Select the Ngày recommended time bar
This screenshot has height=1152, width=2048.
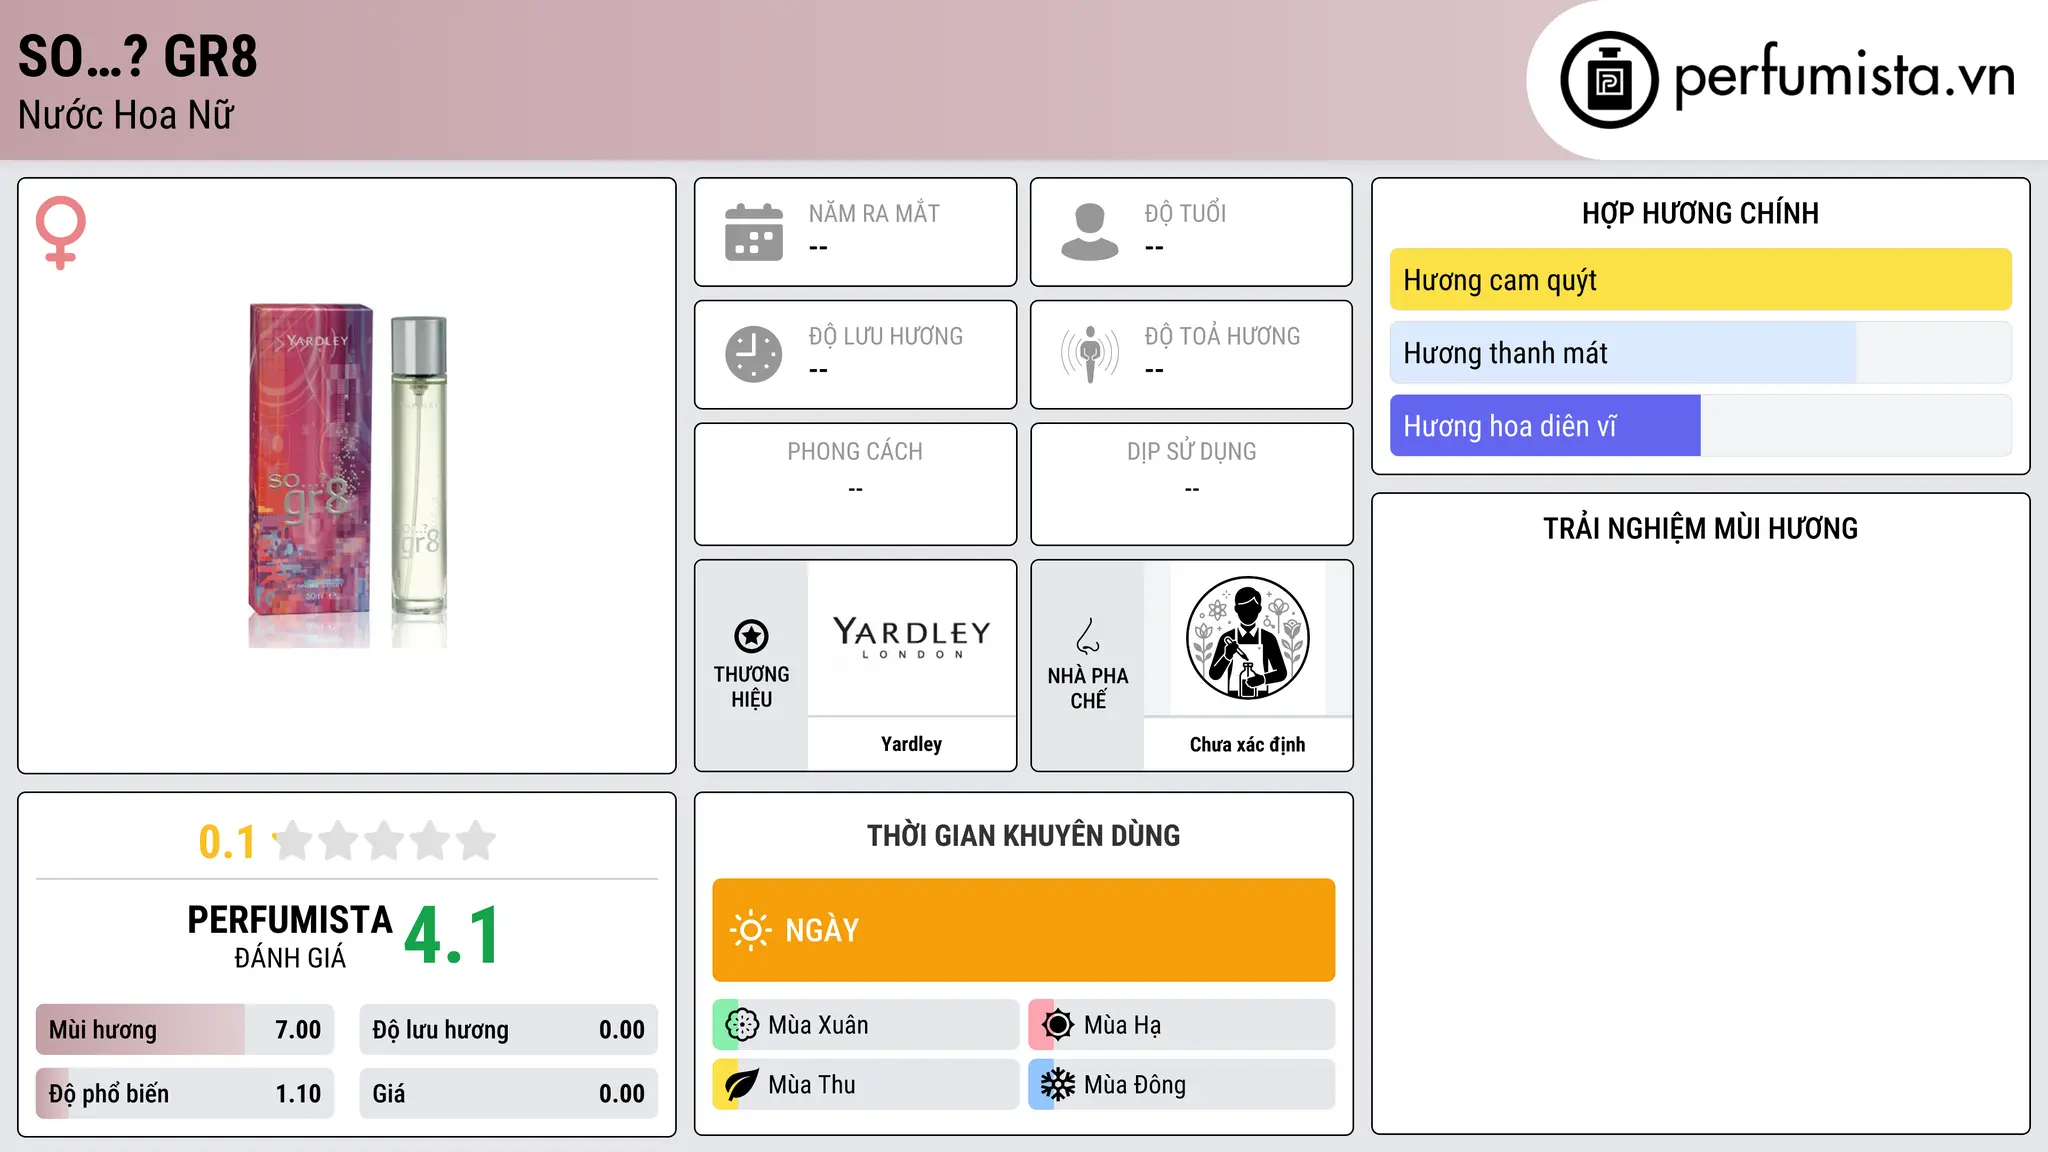(1024, 930)
